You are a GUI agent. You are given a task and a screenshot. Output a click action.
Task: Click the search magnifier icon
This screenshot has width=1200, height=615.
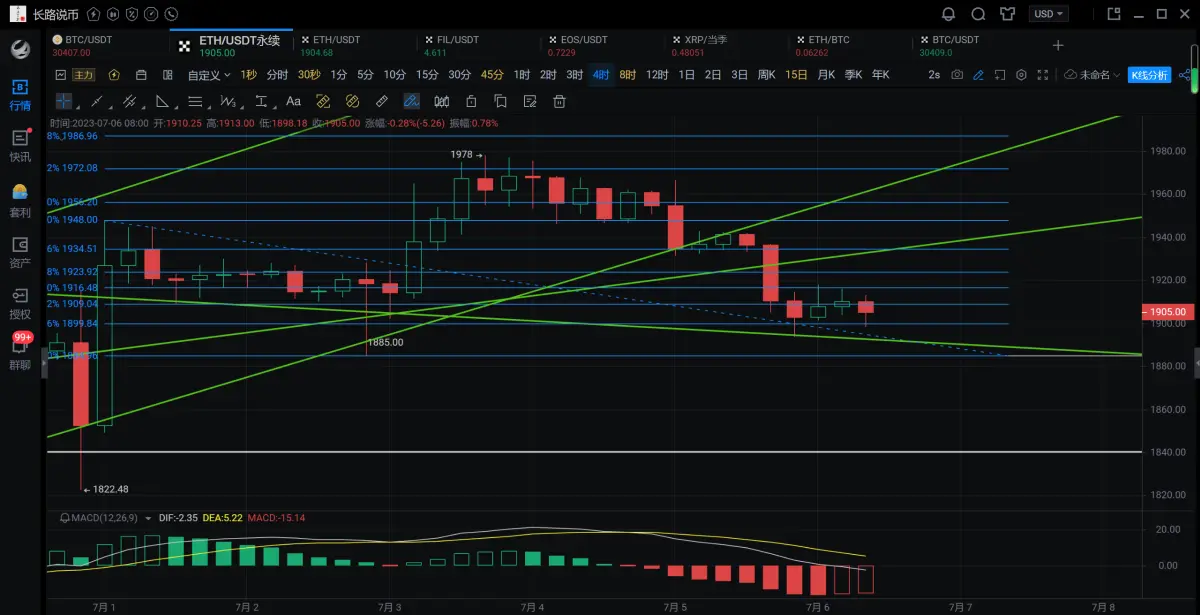(x=979, y=14)
